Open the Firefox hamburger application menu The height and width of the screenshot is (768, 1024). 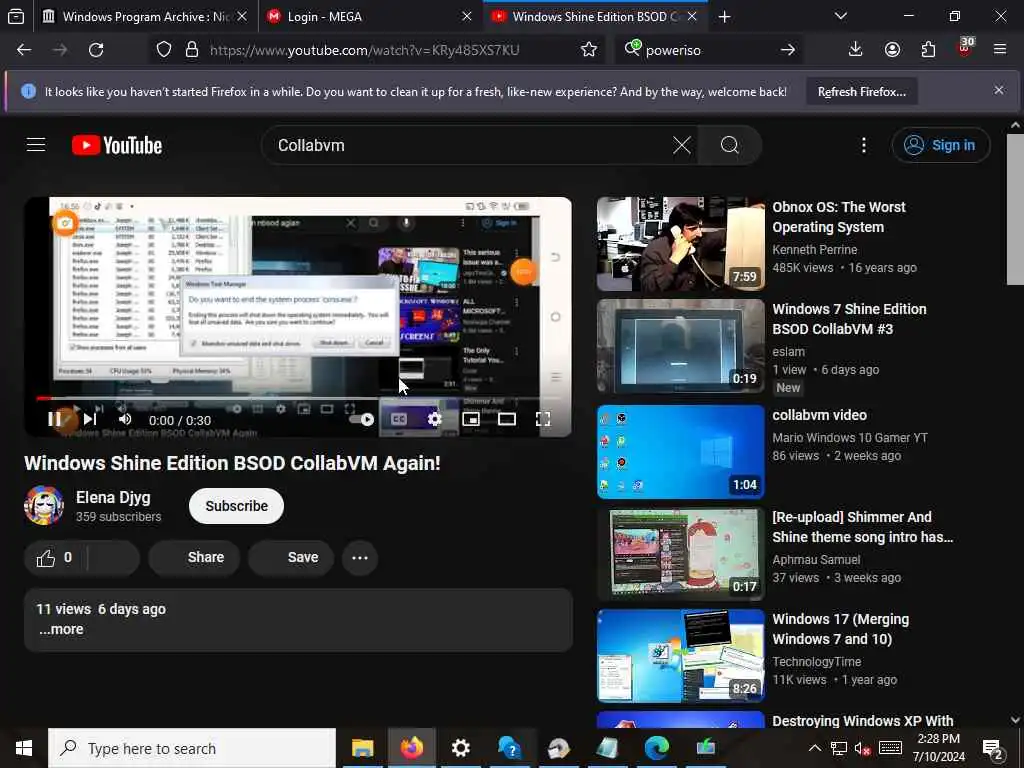tap(999, 50)
